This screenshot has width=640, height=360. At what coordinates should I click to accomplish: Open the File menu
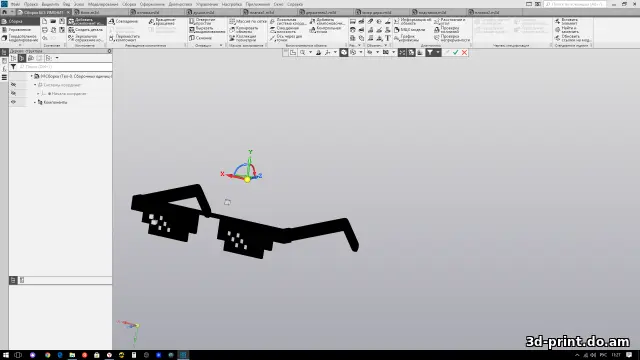coord(16,4)
